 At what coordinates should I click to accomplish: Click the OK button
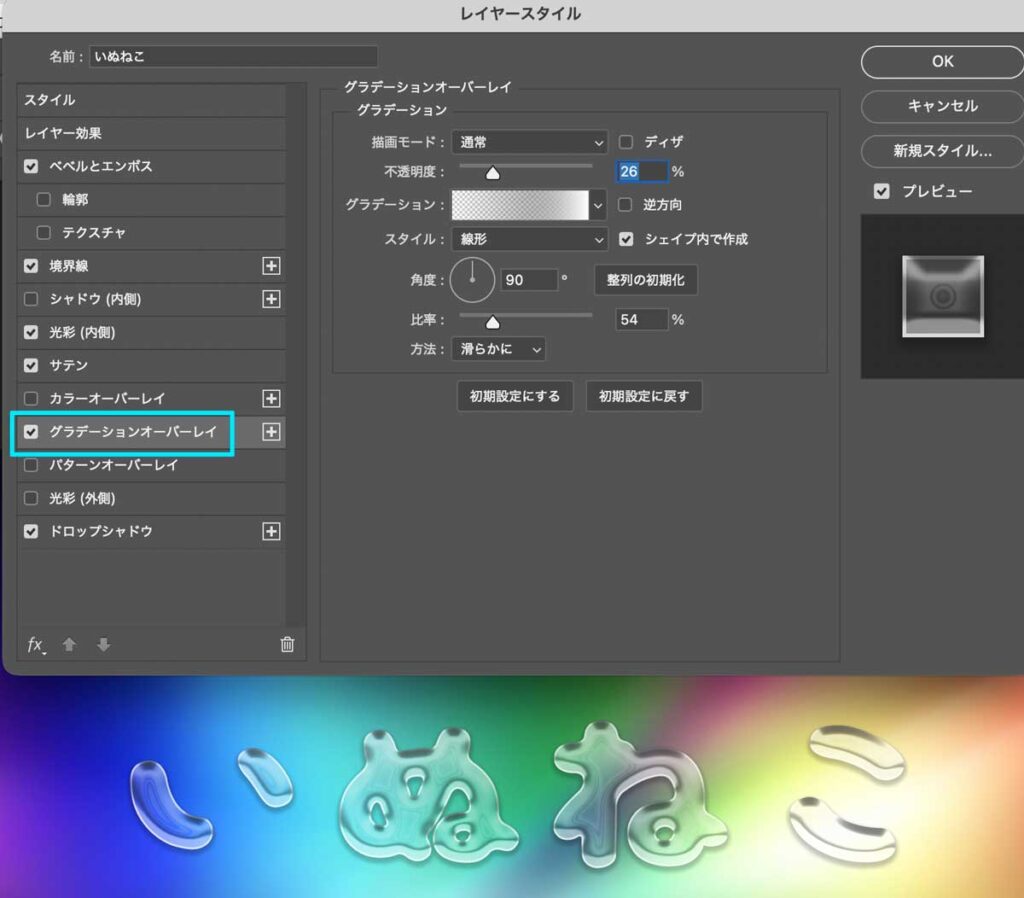(940, 61)
